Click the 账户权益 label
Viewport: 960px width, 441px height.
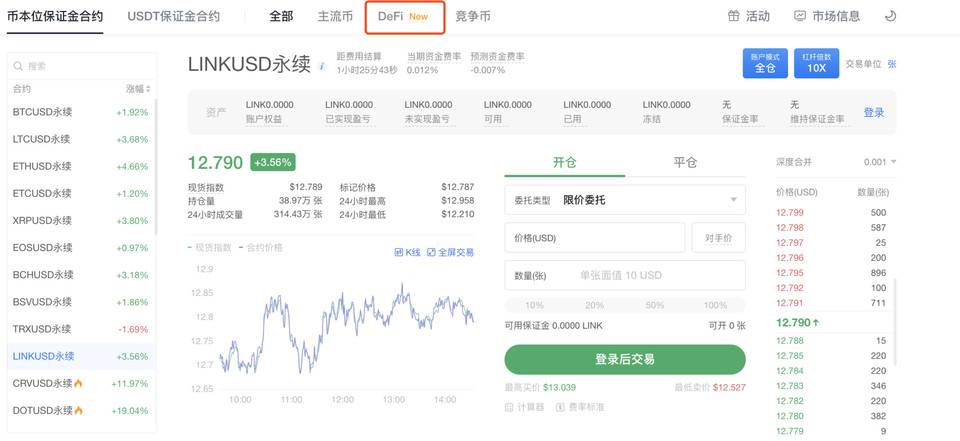(x=264, y=119)
